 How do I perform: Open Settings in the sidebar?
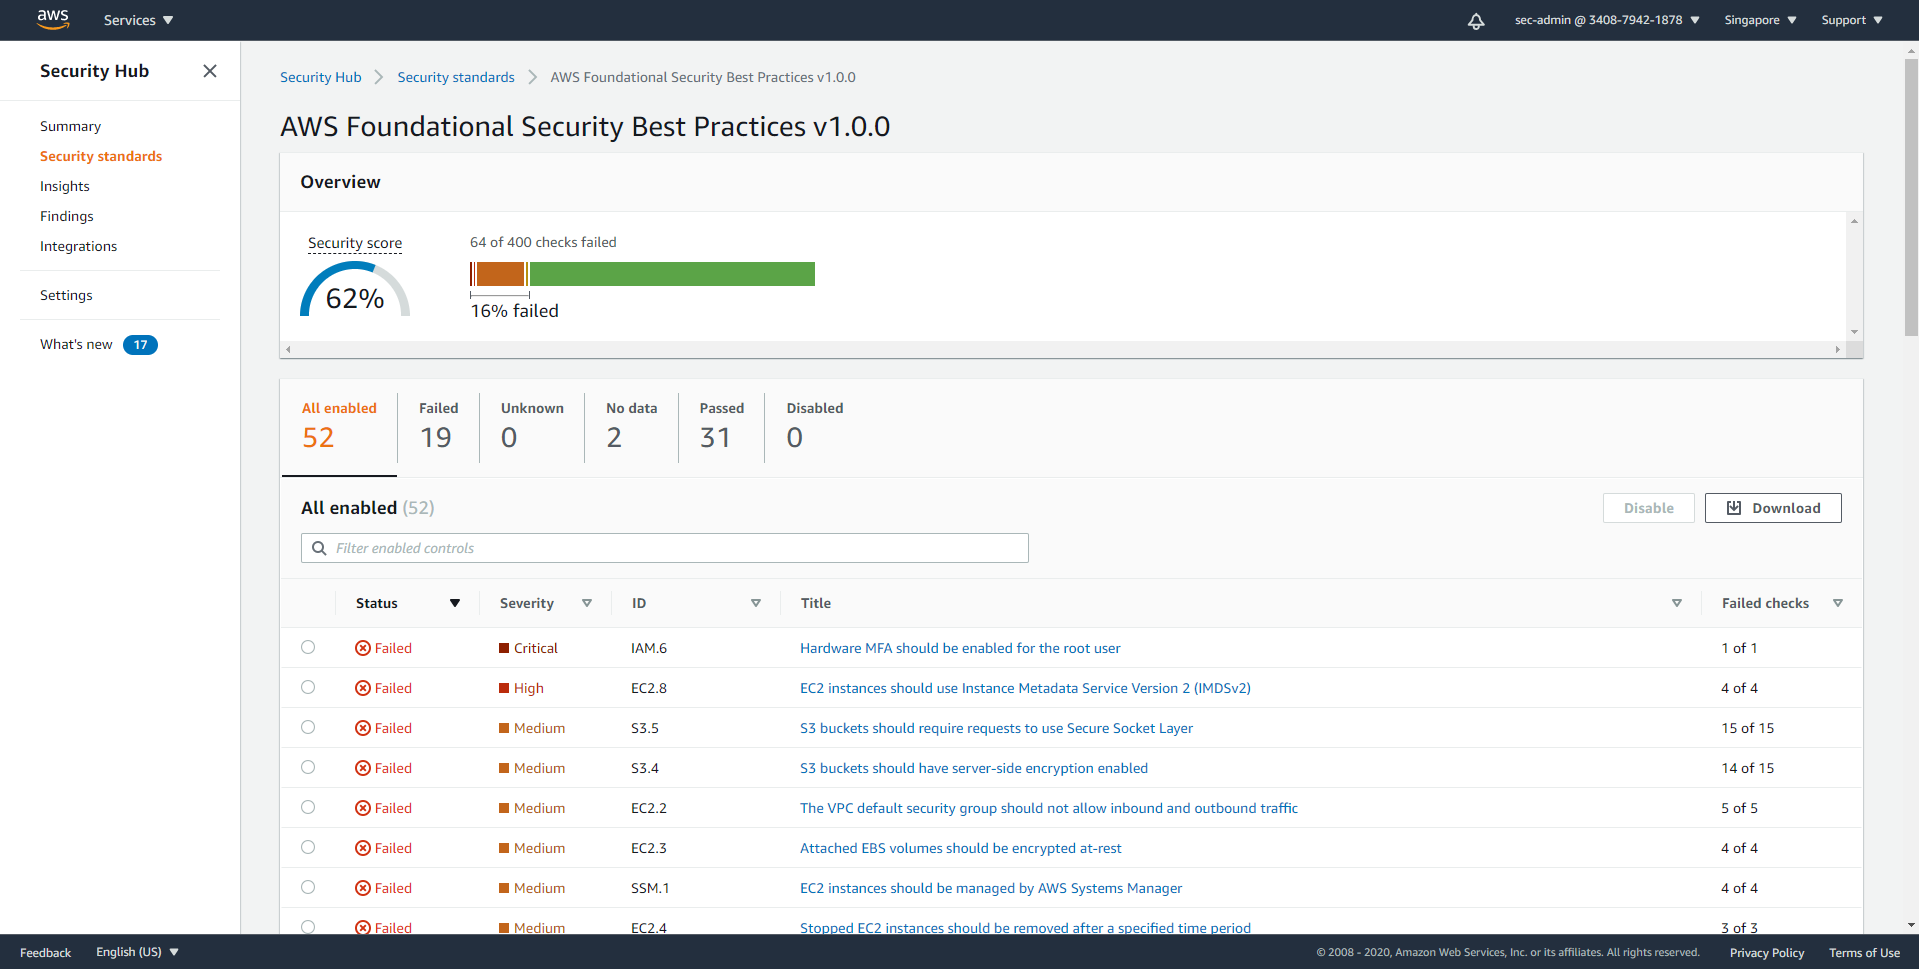(66, 295)
